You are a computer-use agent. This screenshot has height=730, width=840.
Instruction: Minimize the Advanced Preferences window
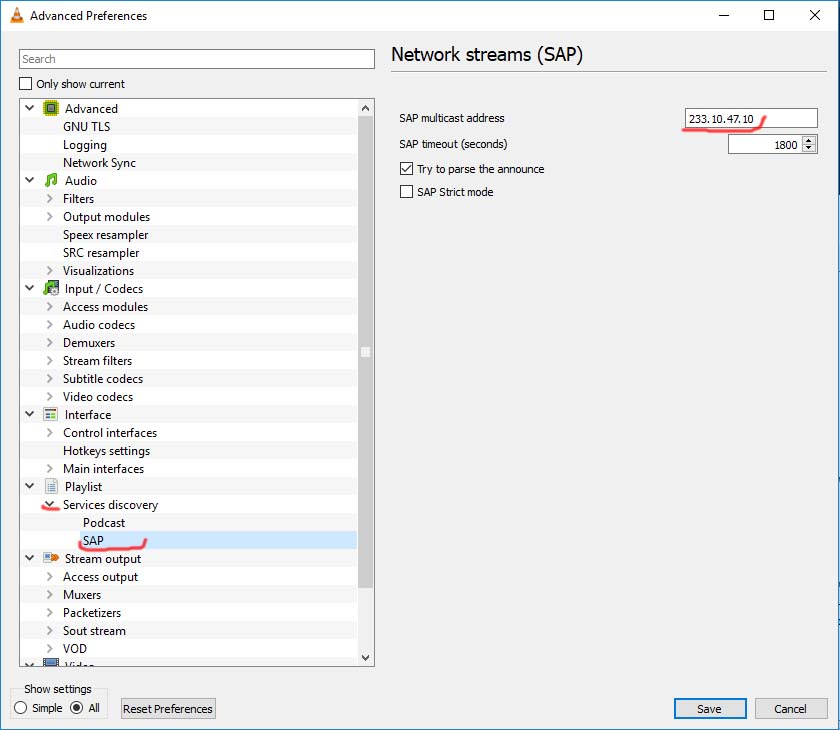click(724, 15)
